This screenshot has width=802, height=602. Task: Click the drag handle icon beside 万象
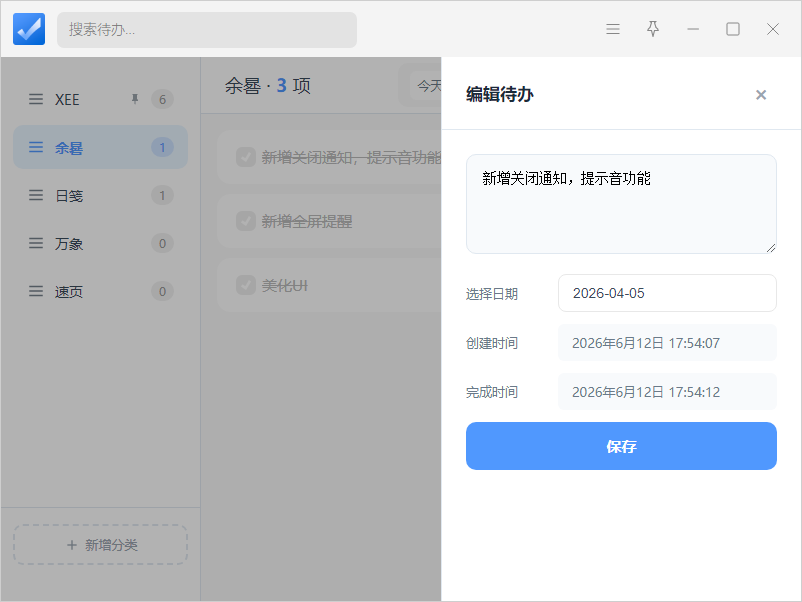coord(36,243)
